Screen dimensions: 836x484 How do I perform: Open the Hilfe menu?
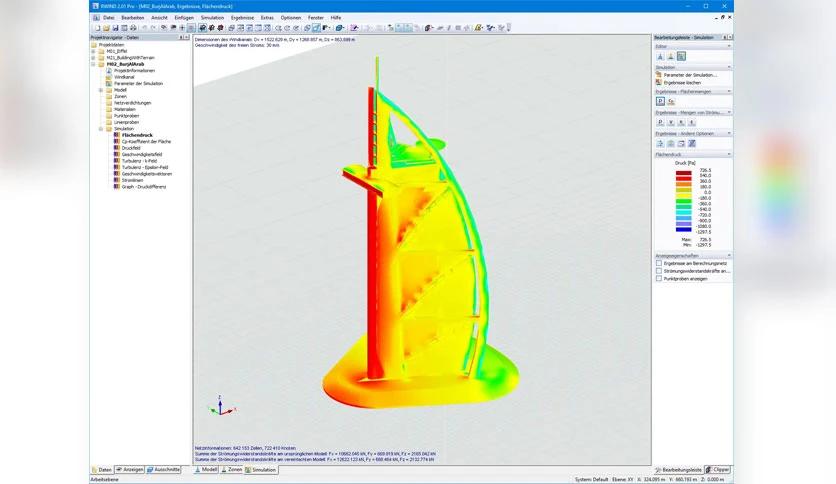coord(335,18)
